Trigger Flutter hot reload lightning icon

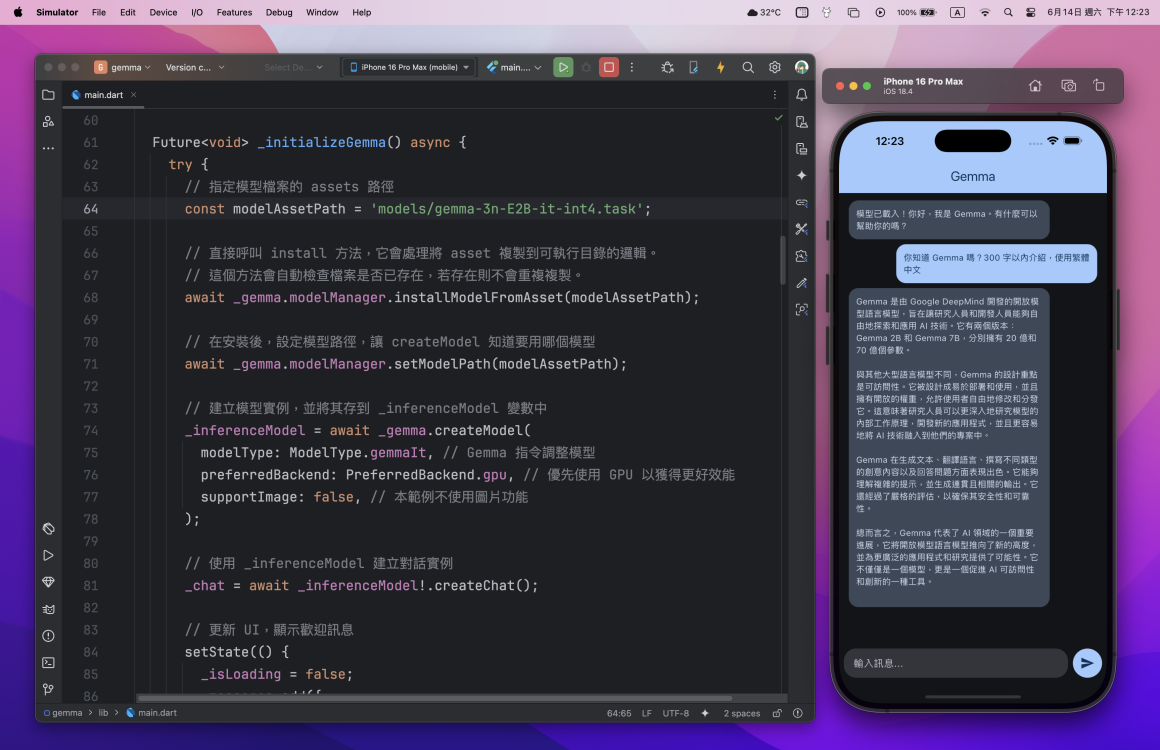720,67
